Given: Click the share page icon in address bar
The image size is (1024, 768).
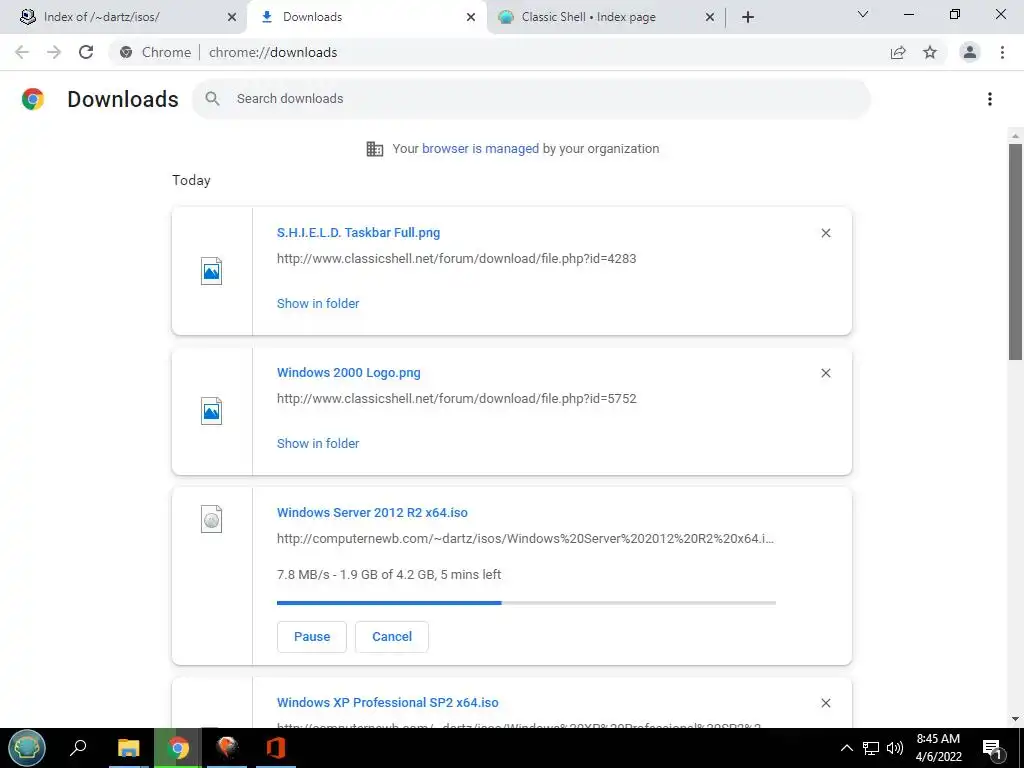Looking at the screenshot, I should [898, 52].
